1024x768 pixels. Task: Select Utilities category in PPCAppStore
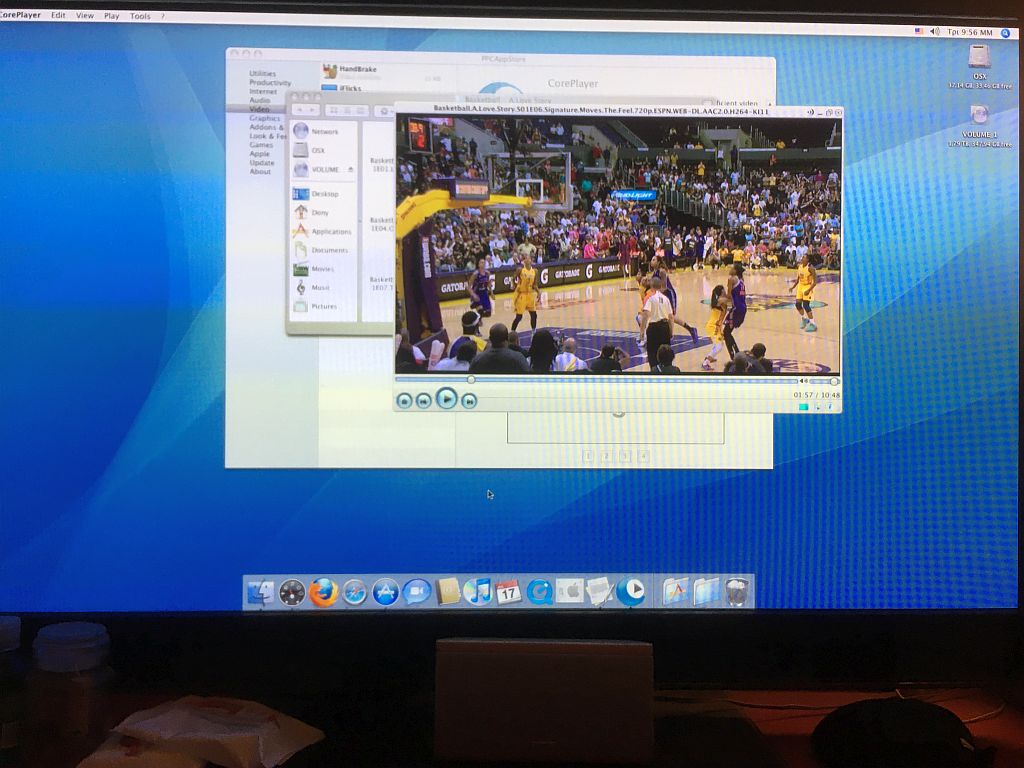click(263, 74)
